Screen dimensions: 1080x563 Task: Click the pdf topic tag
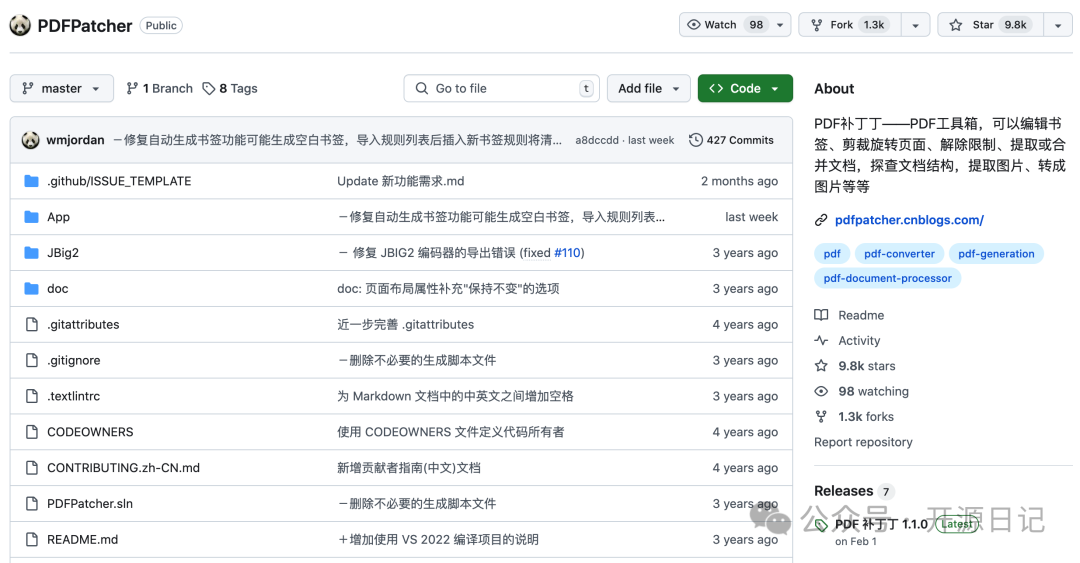tap(832, 254)
